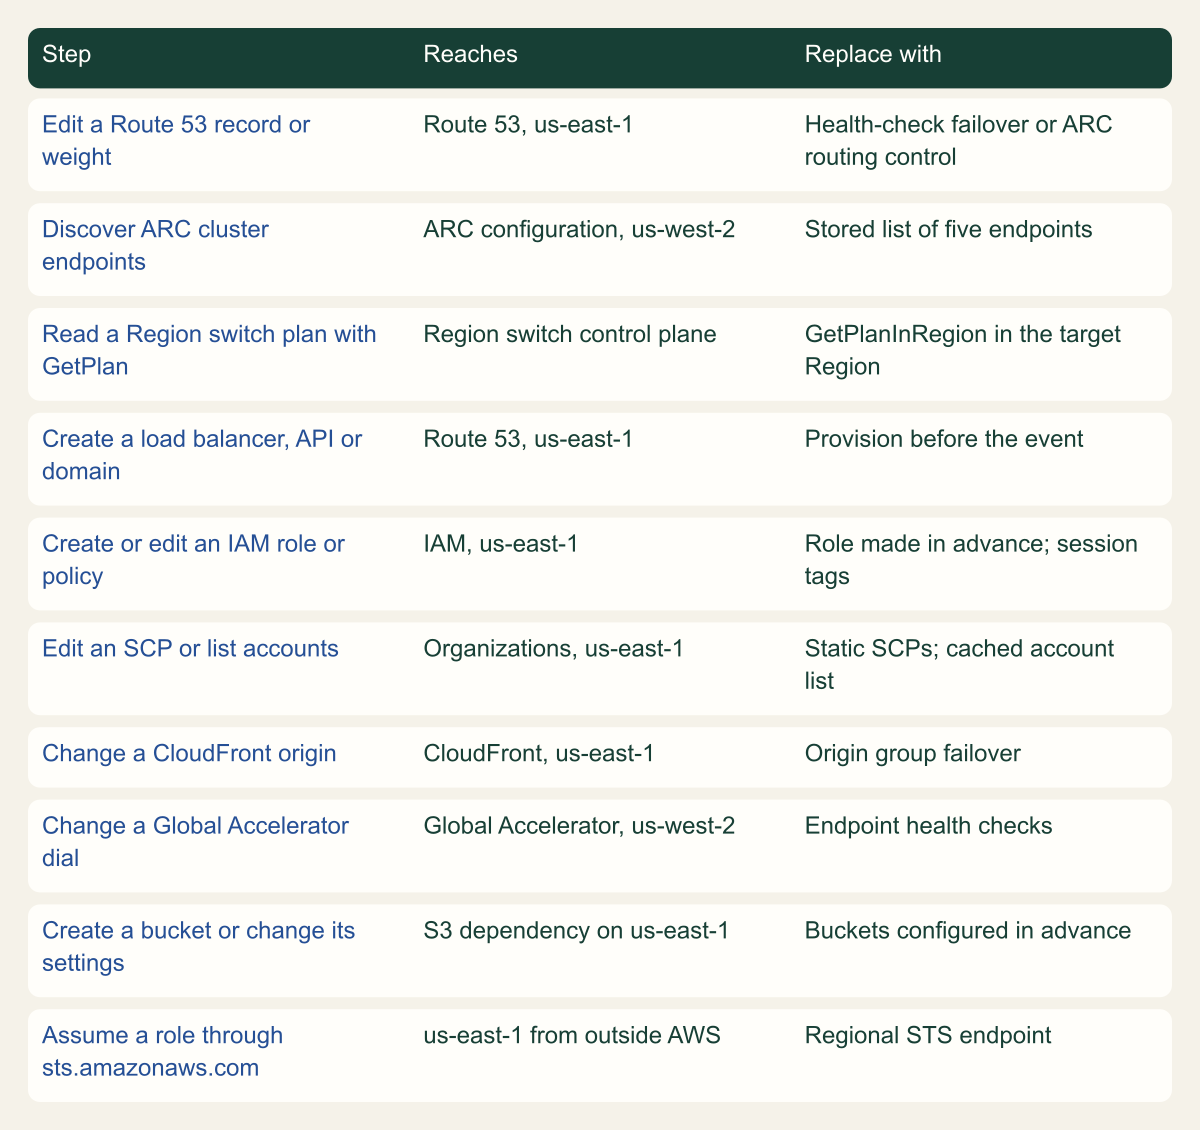Screen dimensions: 1200x1130
Task: Open 'Edit a Route 53 record or weight'
Action: (176, 140)
